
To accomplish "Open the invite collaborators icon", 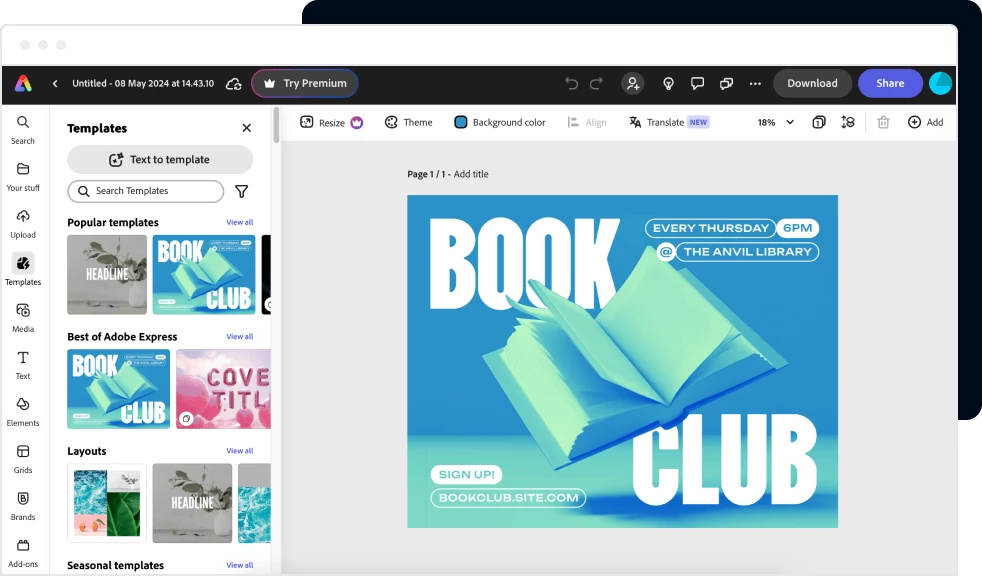I will 632,84.
